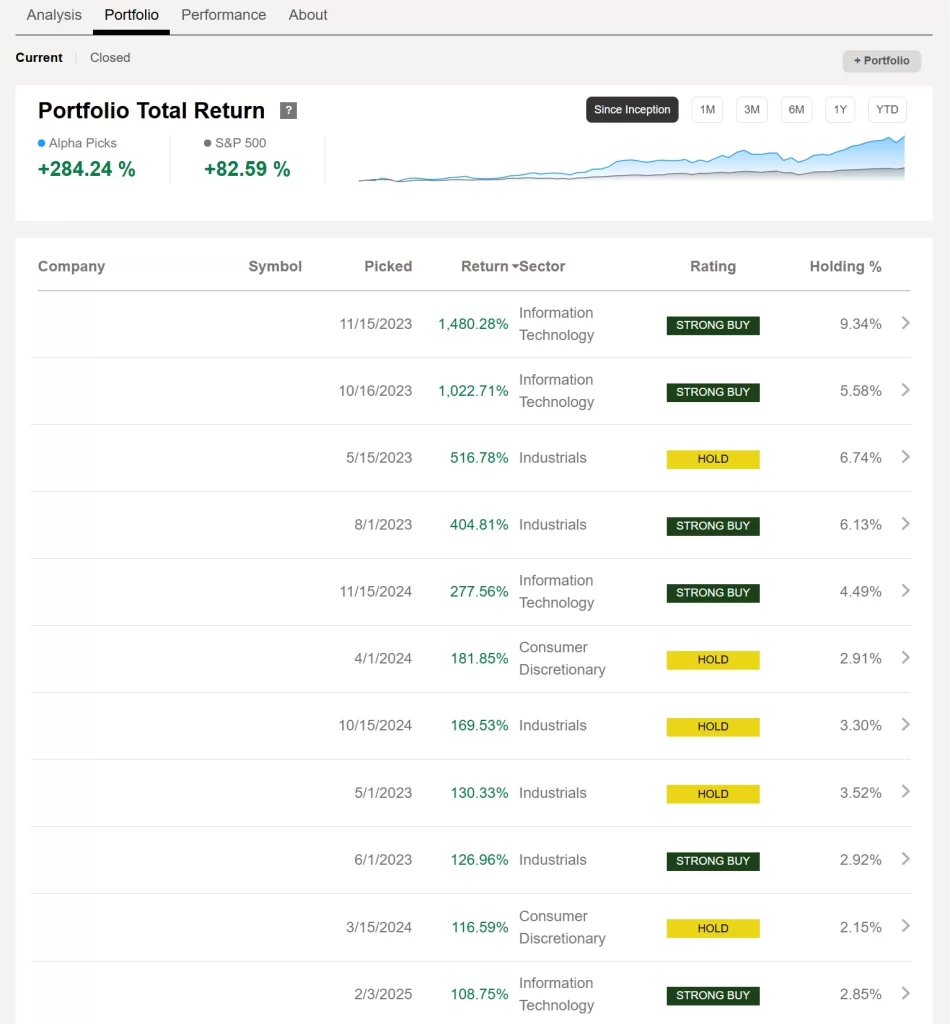
Task: Open chevron for the 277.56% return row
Action: [x=905, y=591]
